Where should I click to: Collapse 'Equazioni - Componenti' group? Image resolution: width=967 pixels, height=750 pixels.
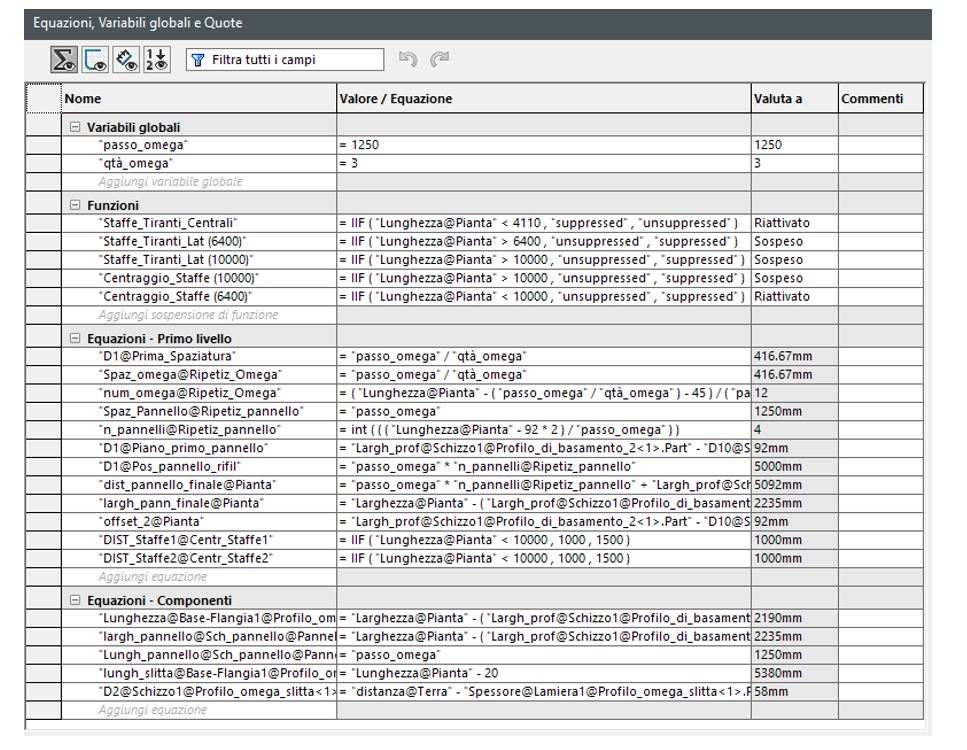(x=75, y=601)
